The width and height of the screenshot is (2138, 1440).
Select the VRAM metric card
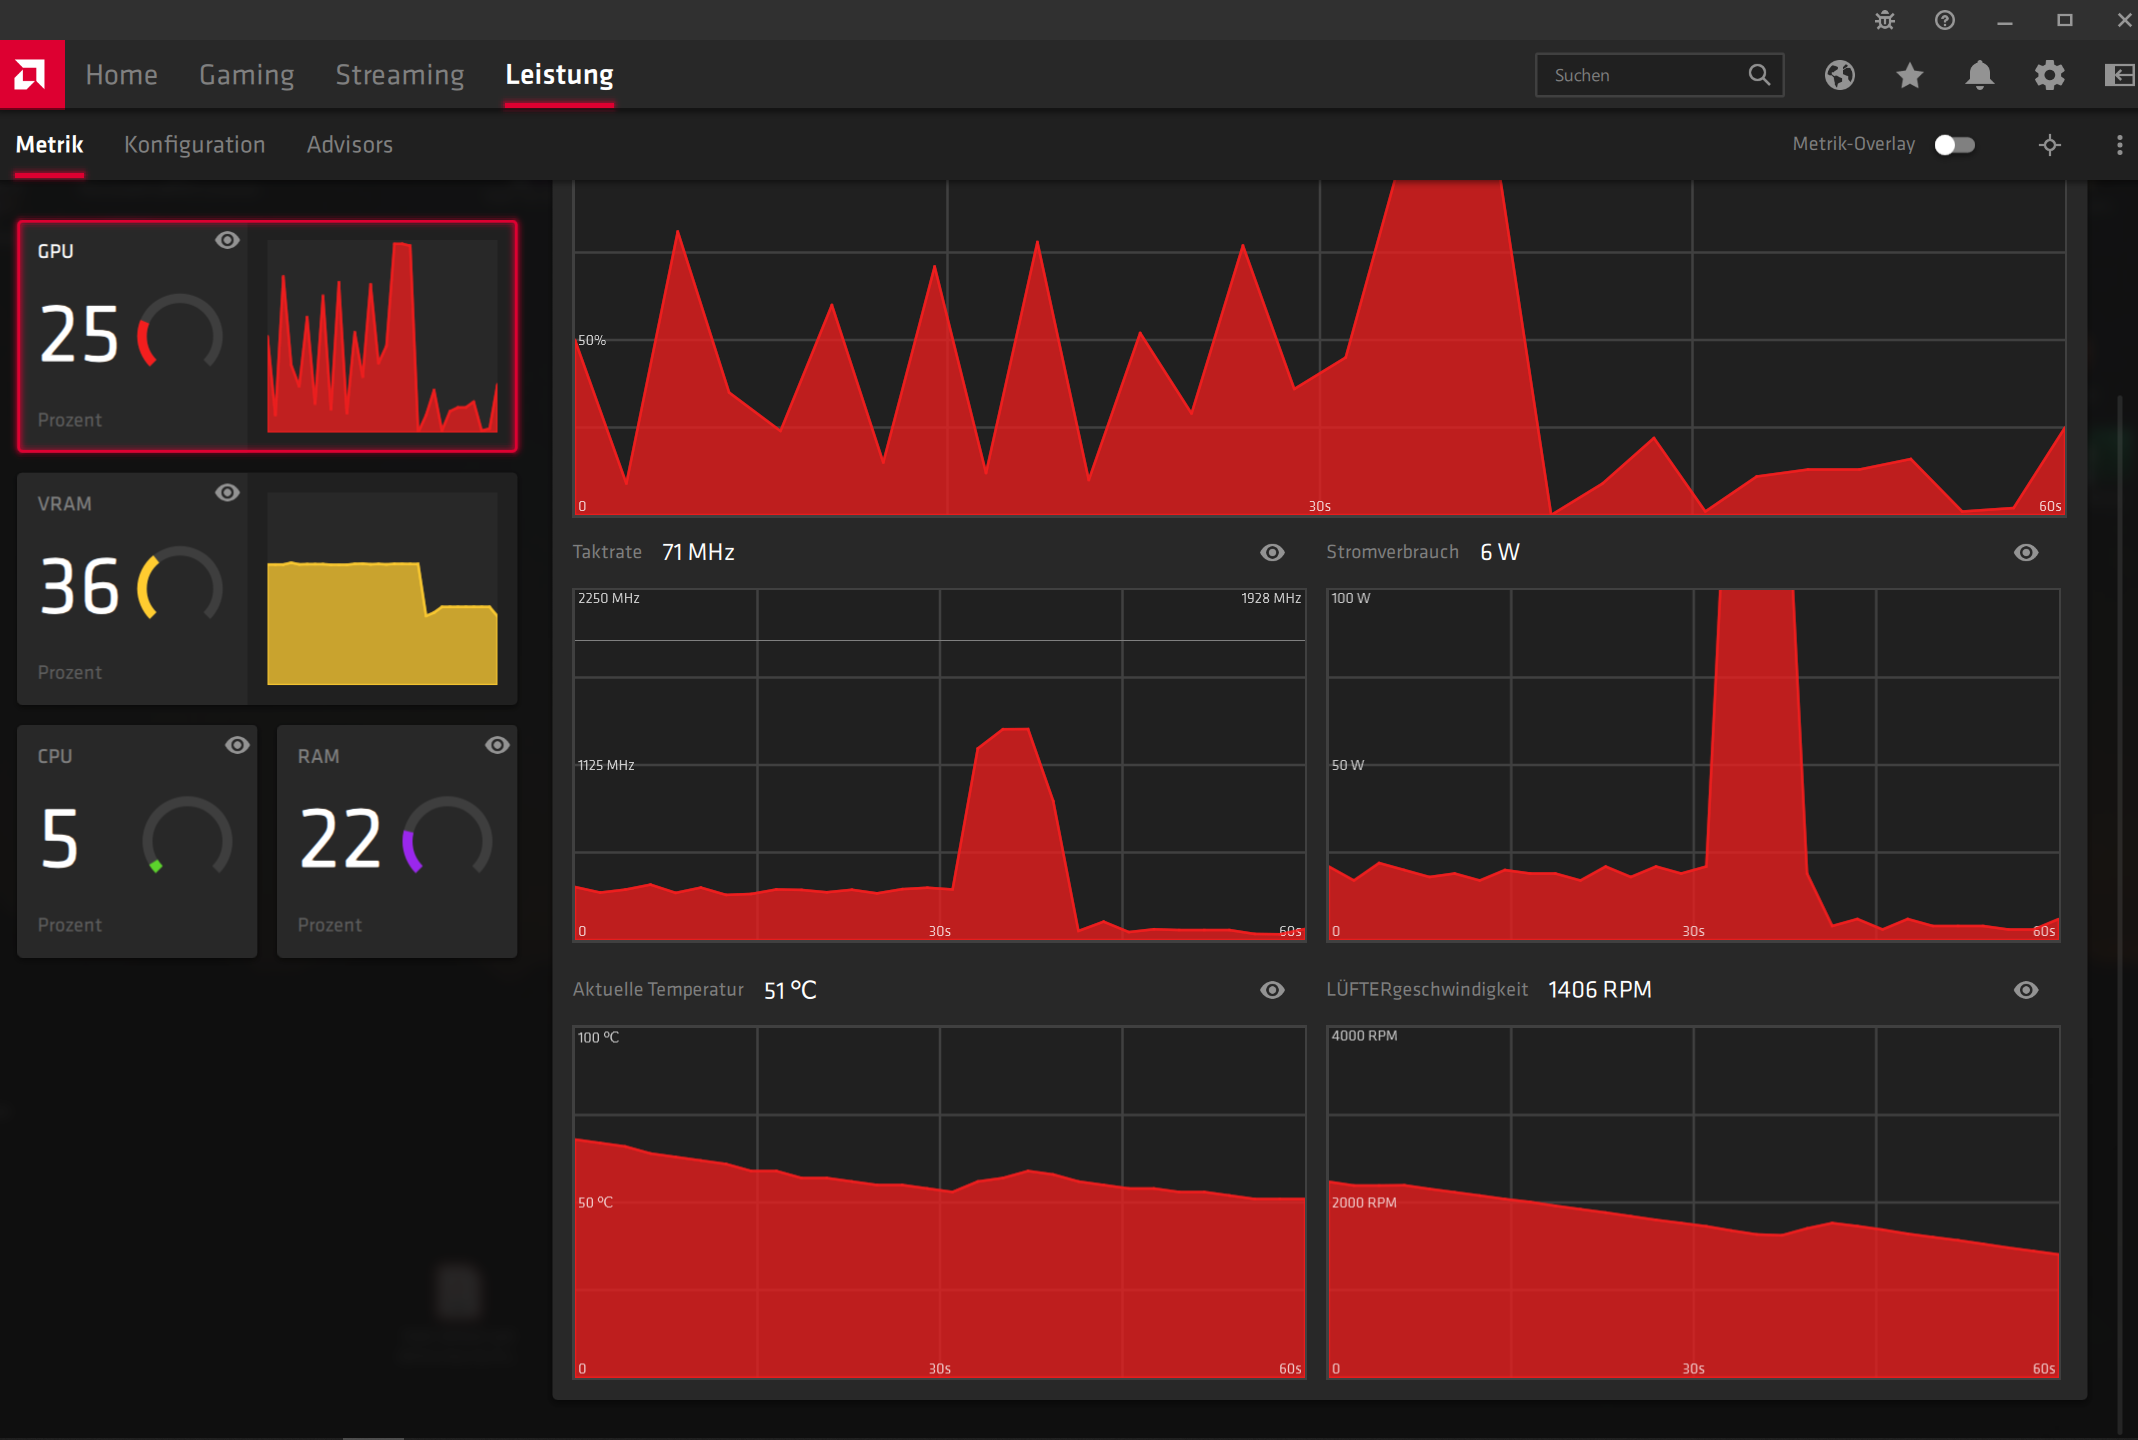(x=130, y=588)
